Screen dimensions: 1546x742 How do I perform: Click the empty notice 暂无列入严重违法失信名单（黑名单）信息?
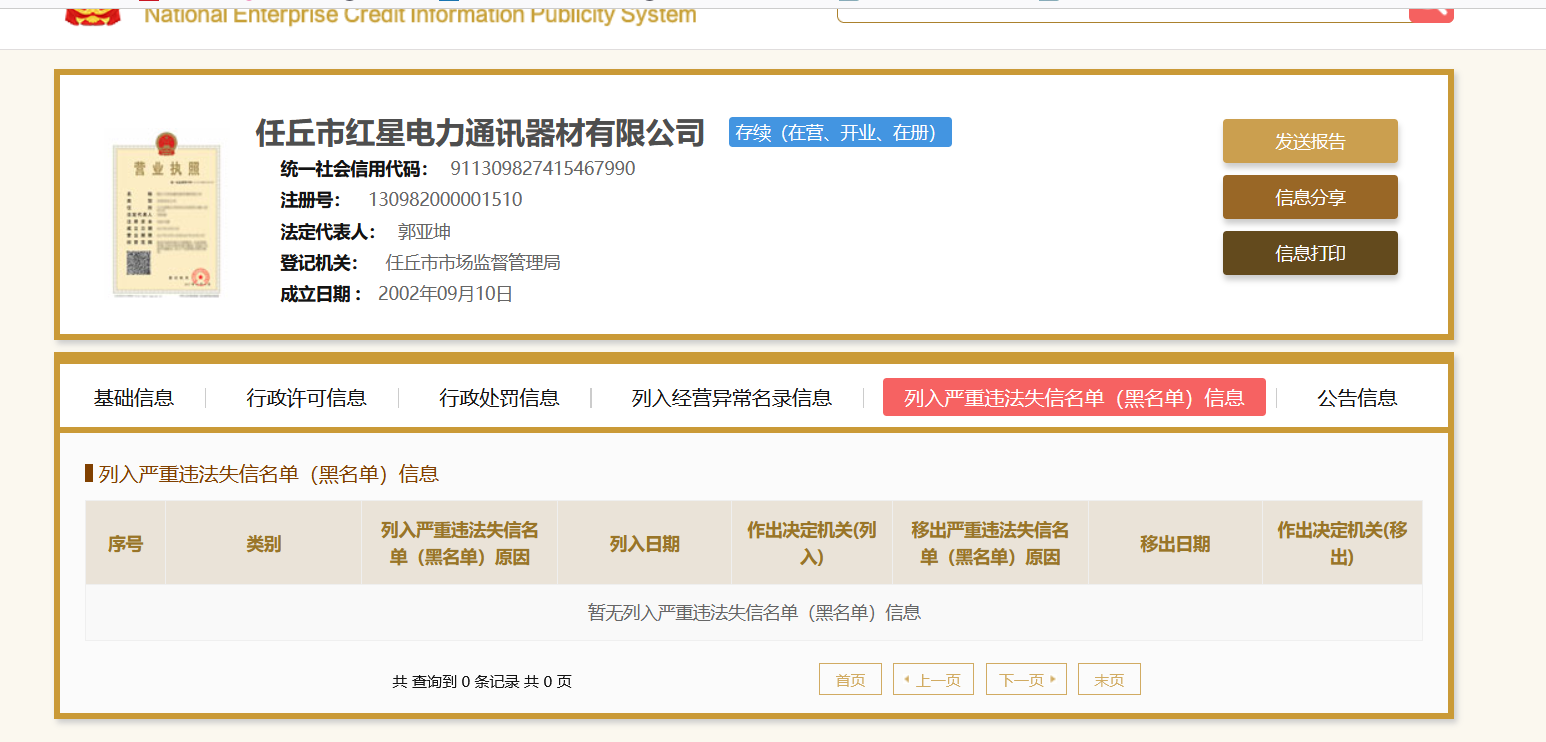pos(754,612)
